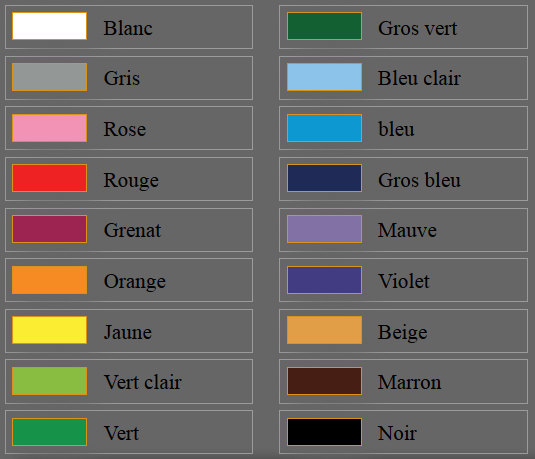Select the Blanc white color swatch
The height and width of the screenshot is (459, 535).
point(49,26)
